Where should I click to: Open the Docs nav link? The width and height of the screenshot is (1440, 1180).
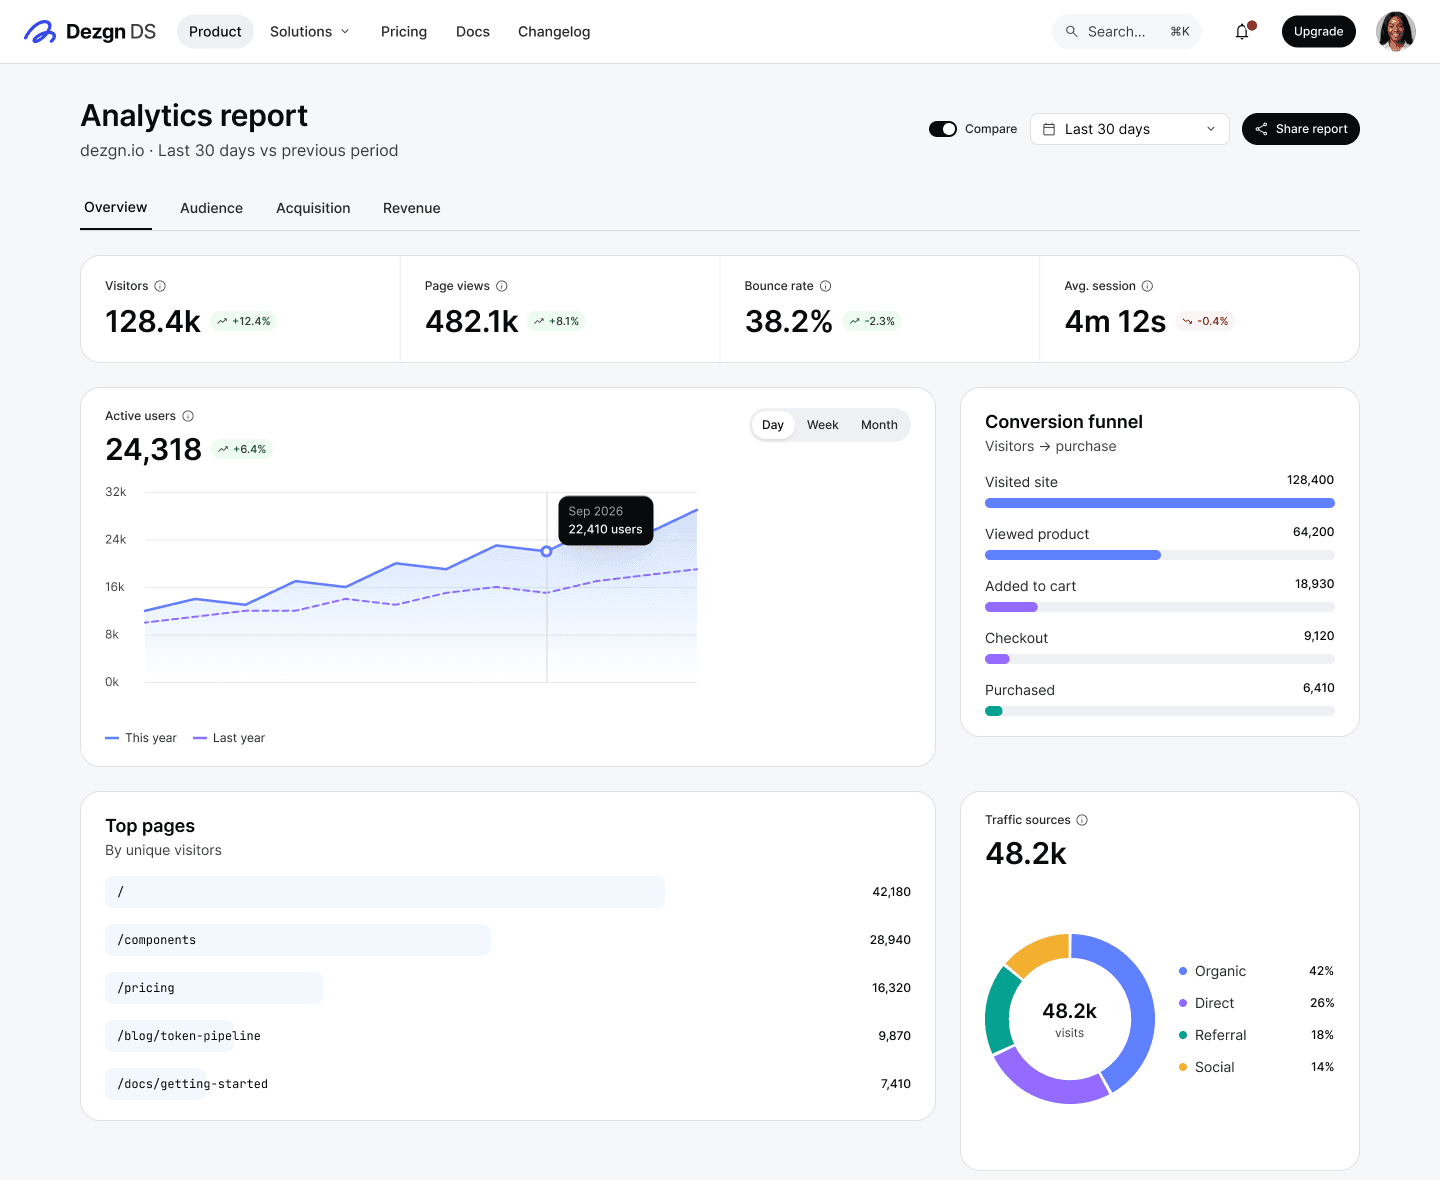(x=473, y=32)
